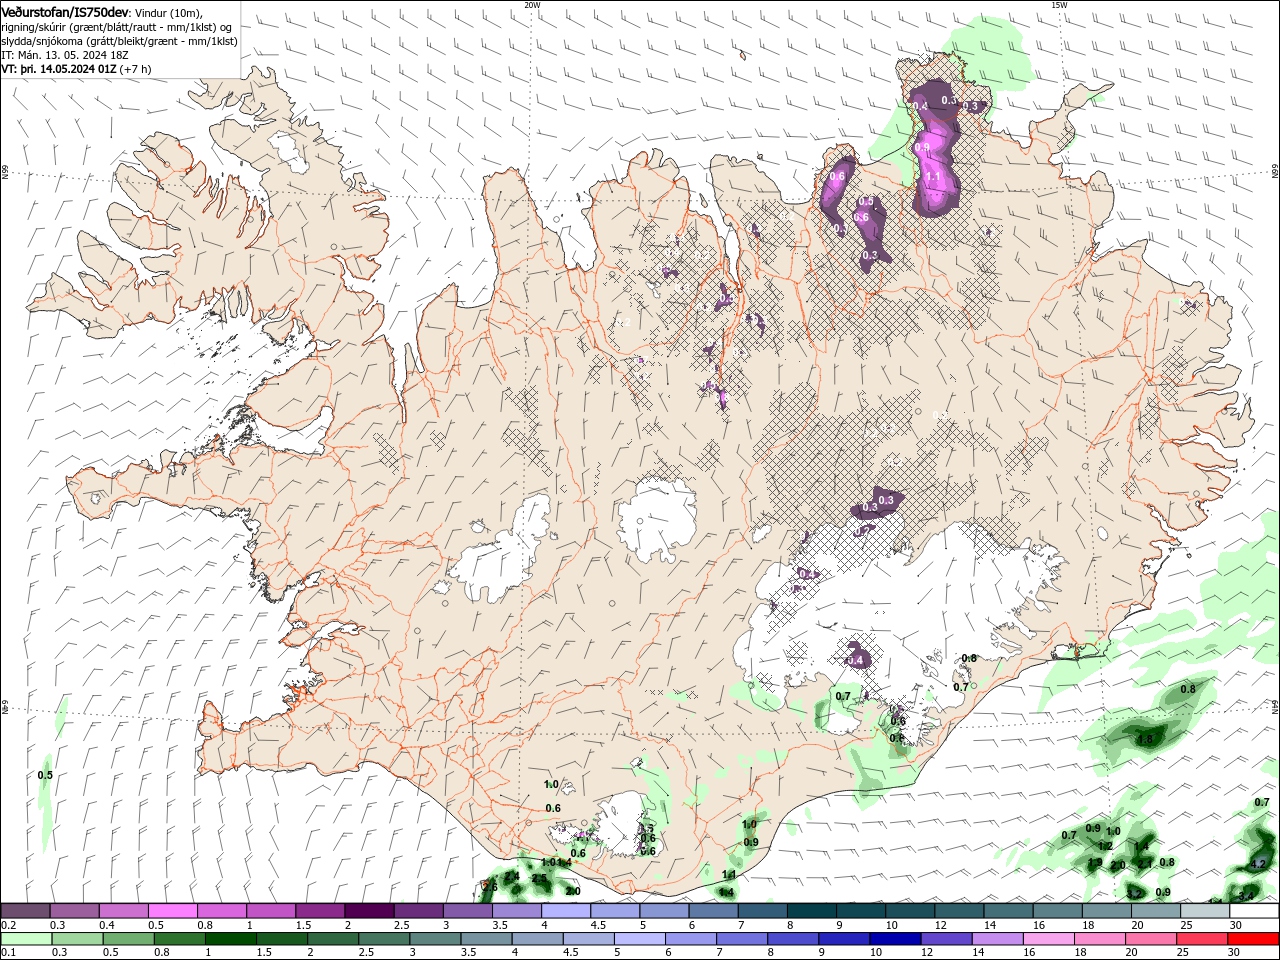Select the darkest purple swatch labeled 2 in the upper legend
Viewport: 1280px width, 960px height.
[369, 911]
